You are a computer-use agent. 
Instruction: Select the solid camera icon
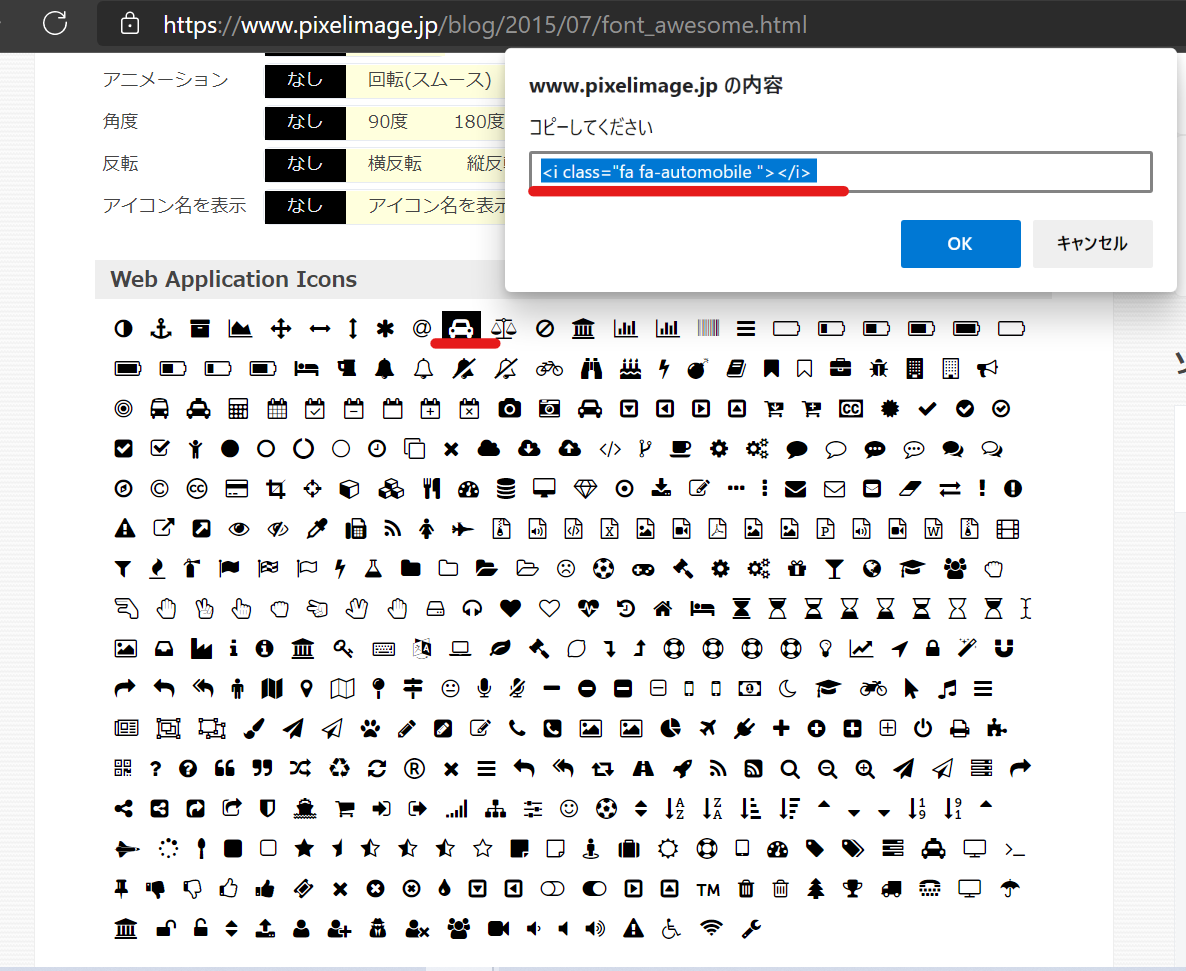point(510,409)
